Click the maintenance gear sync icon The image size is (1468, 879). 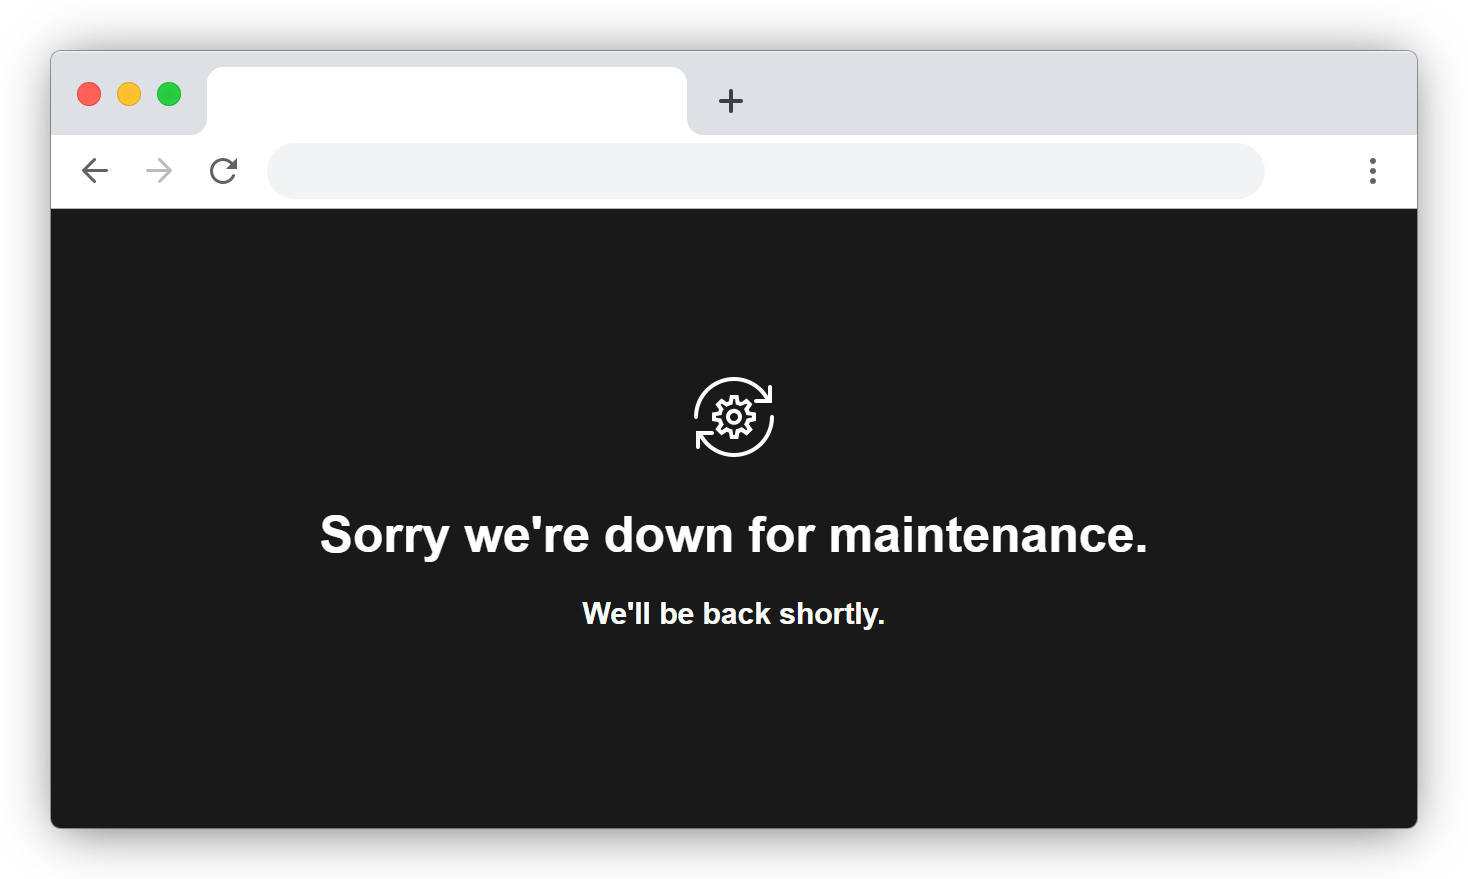point(734,417)
